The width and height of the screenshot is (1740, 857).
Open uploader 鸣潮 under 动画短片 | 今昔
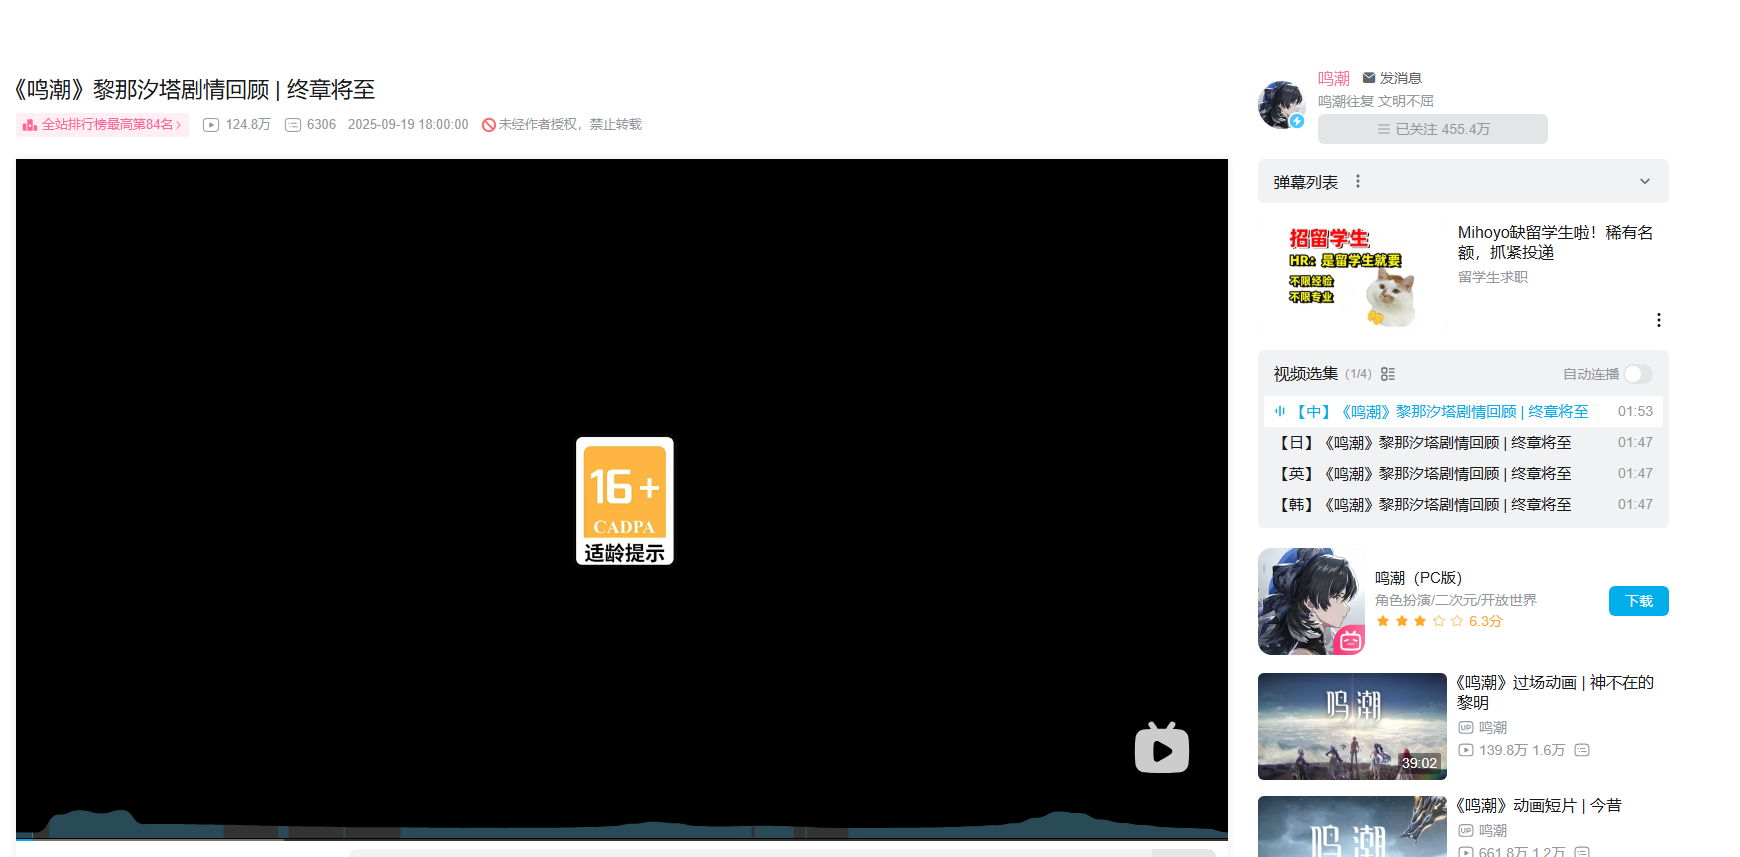pos(1493,831)
